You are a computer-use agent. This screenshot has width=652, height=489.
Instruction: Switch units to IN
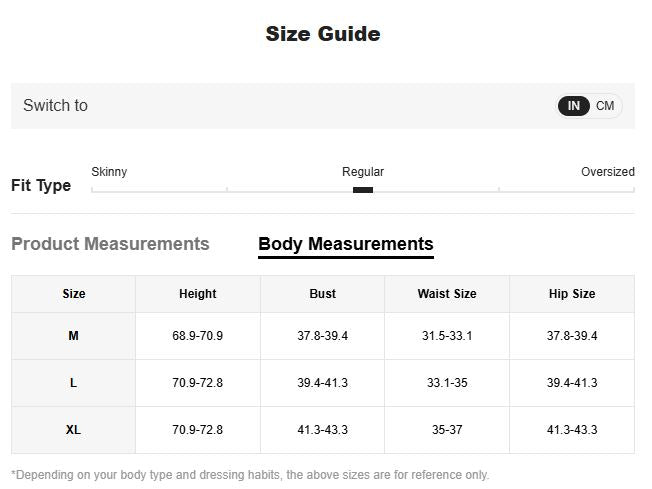click(x=574, y=106)
